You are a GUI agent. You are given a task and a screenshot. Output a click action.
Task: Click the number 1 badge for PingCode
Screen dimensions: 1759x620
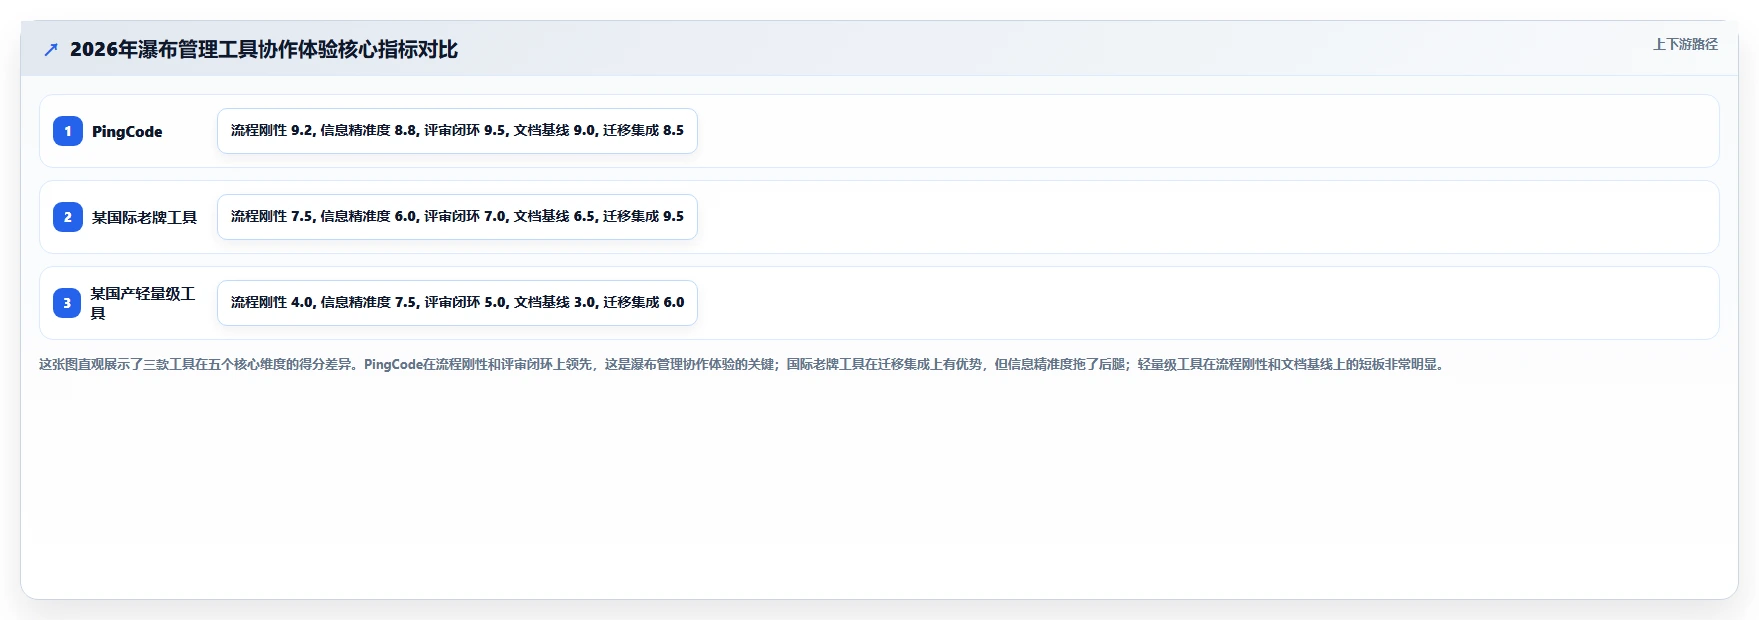pos(68,131)
